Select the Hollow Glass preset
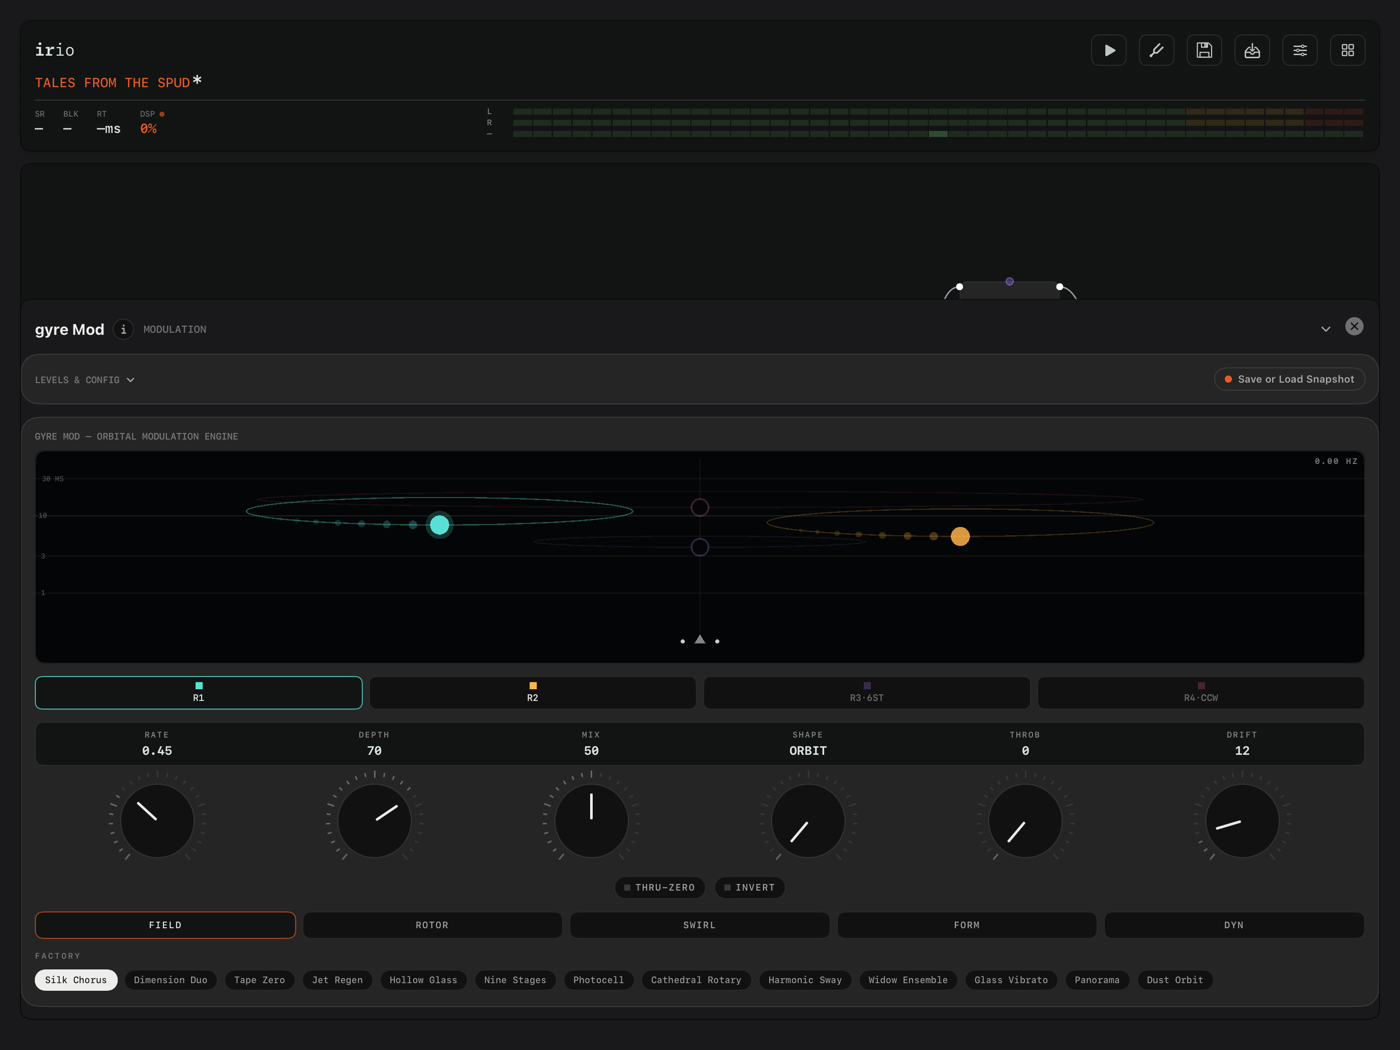 [x=423, y=980]
